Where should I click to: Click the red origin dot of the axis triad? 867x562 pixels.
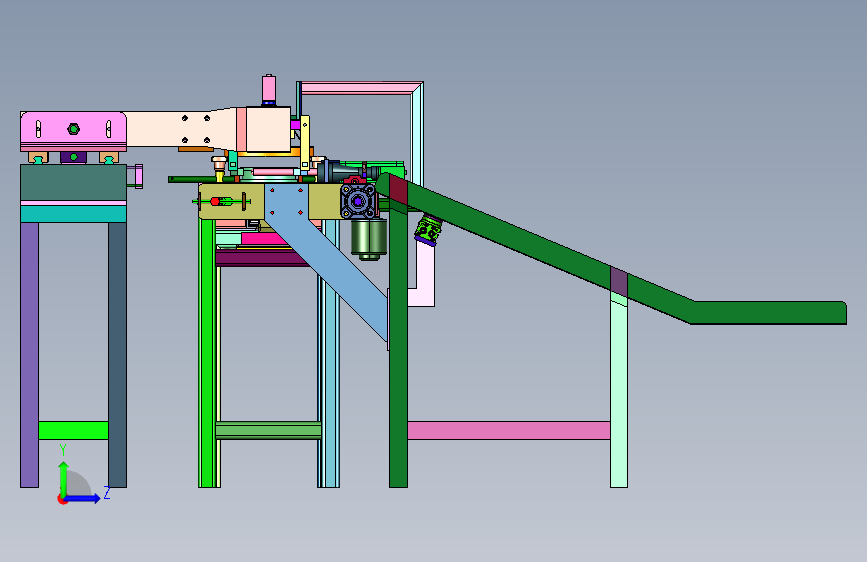61,499
